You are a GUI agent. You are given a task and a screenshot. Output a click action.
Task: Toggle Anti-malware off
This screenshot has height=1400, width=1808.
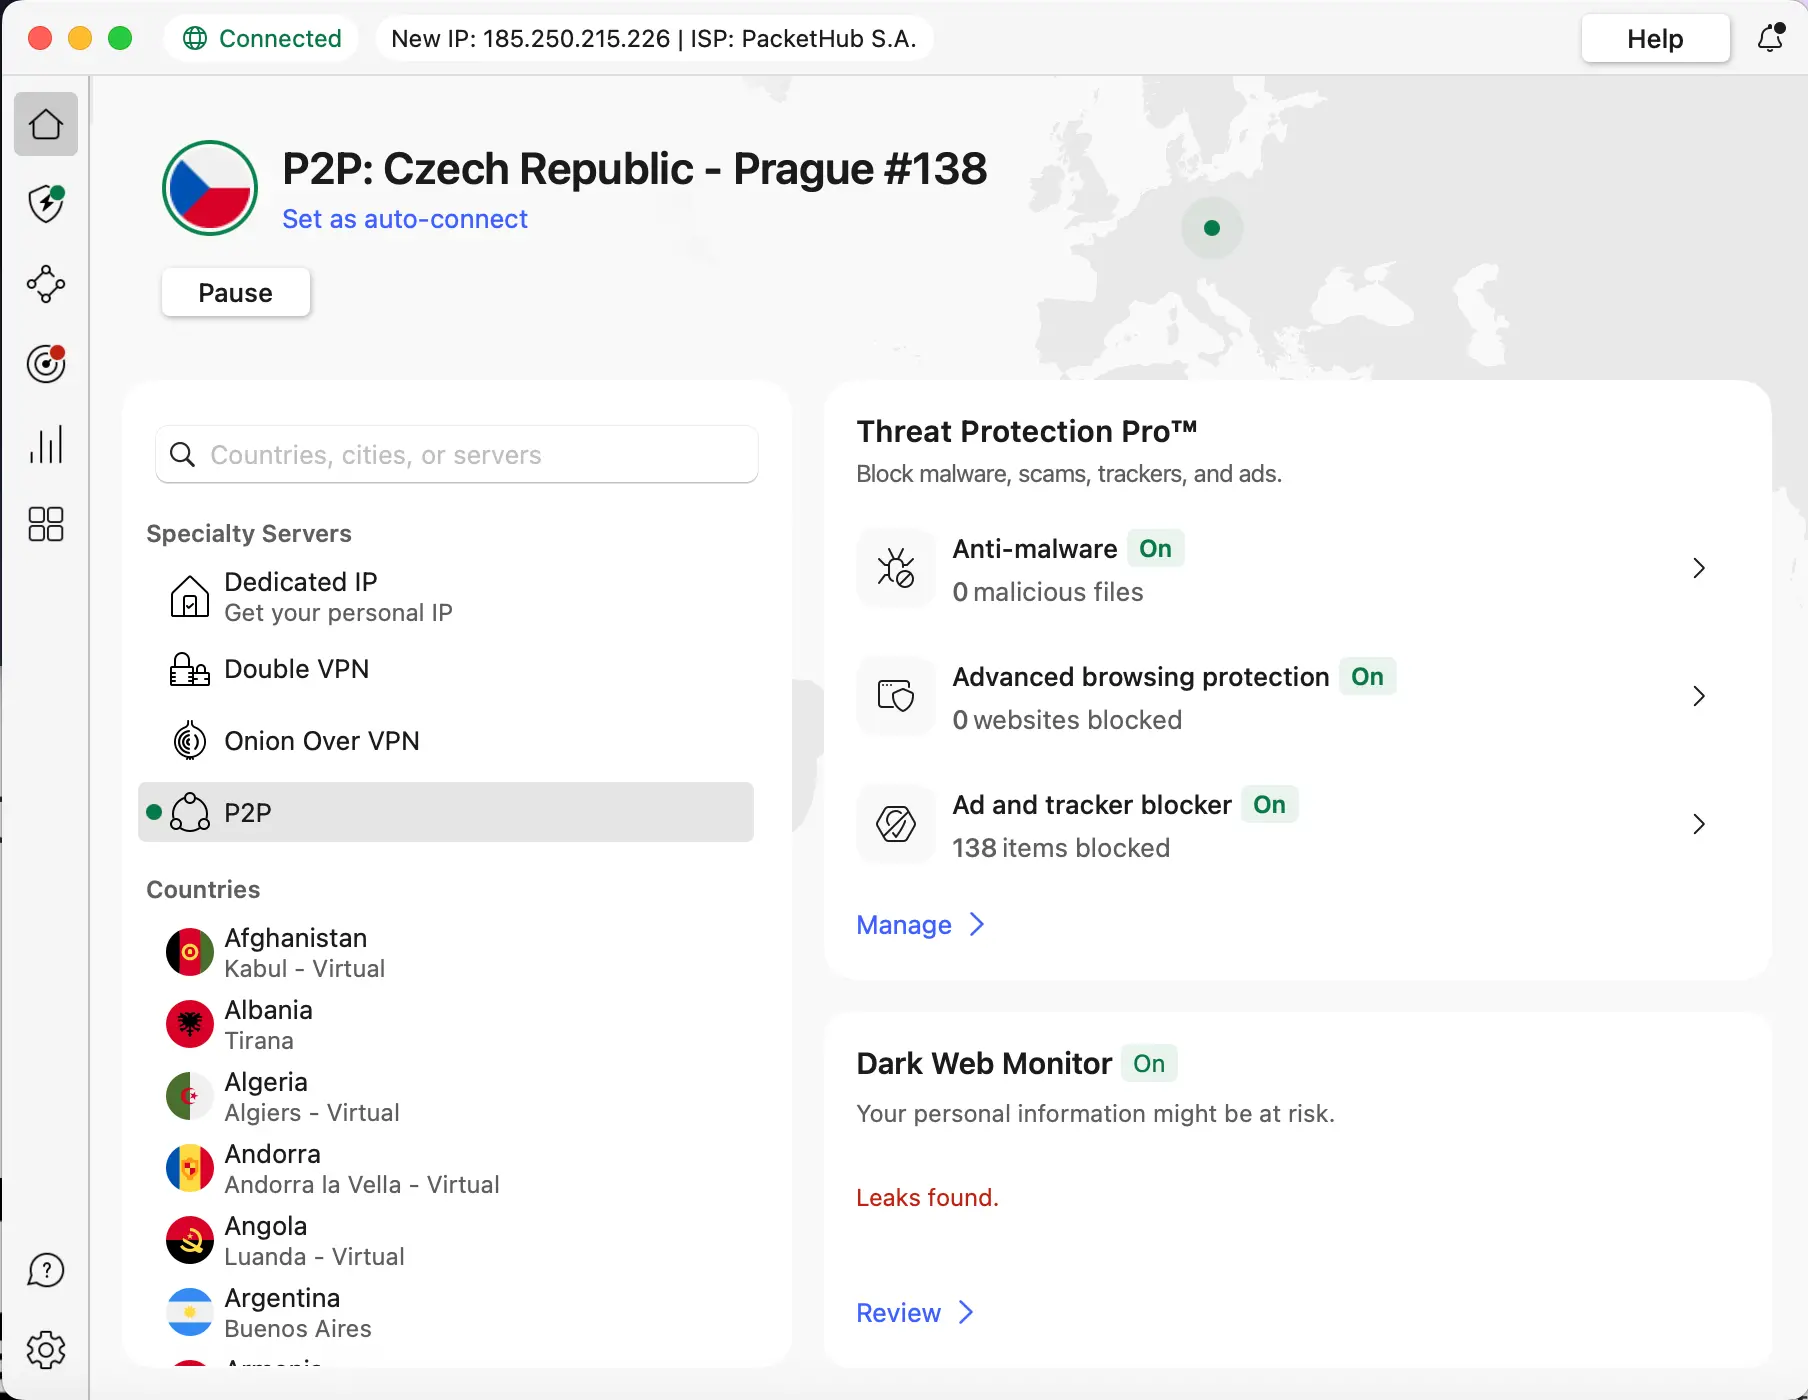tap(1155, 548)
